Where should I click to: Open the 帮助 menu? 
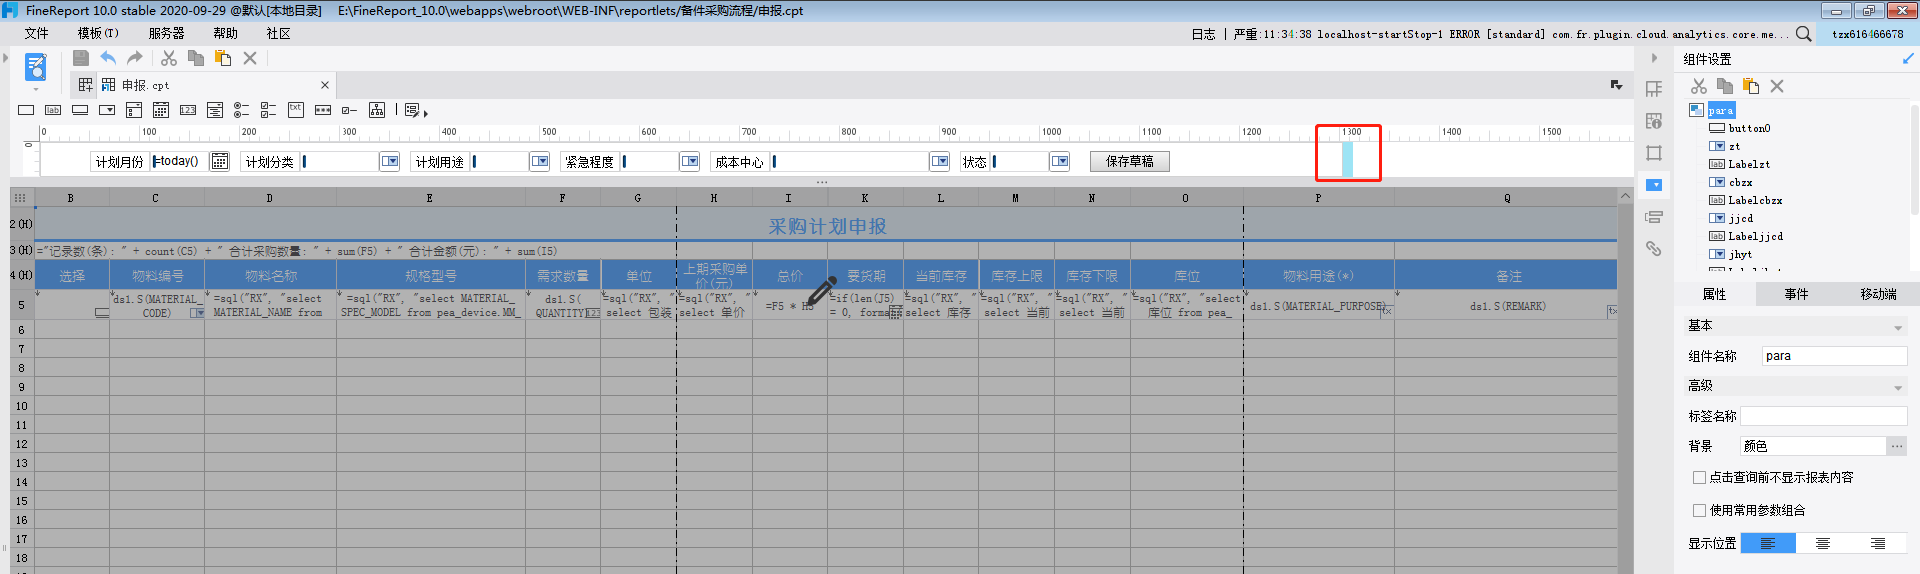[225, 33]
